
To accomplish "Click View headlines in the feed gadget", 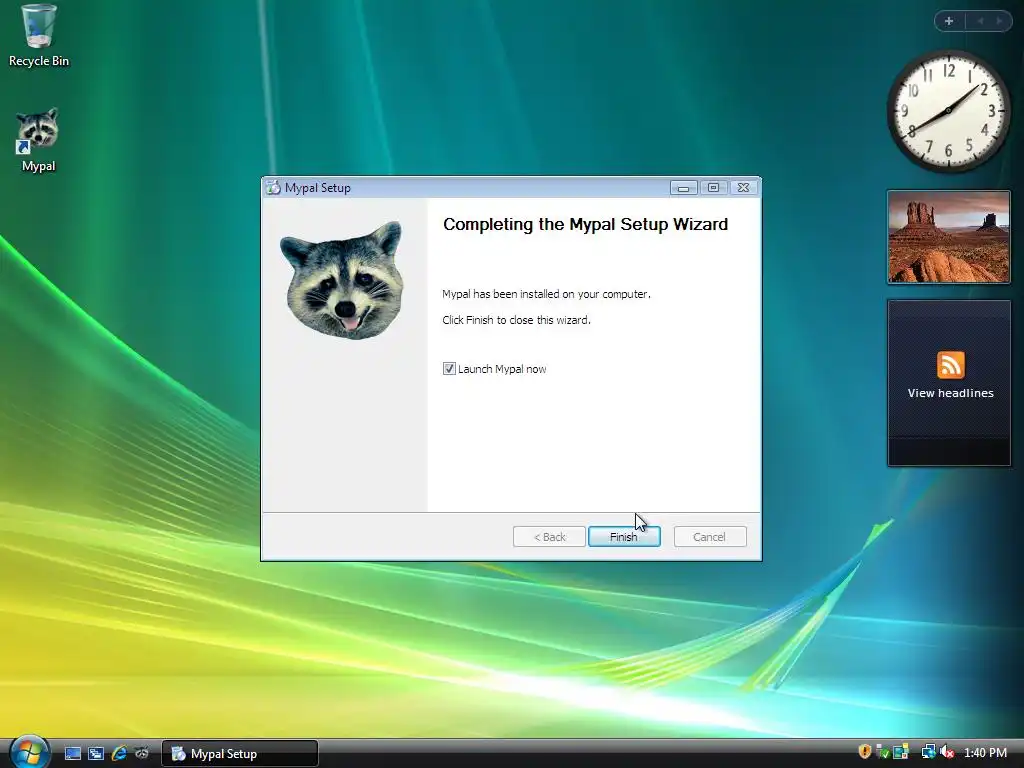I will coord(950,393).
